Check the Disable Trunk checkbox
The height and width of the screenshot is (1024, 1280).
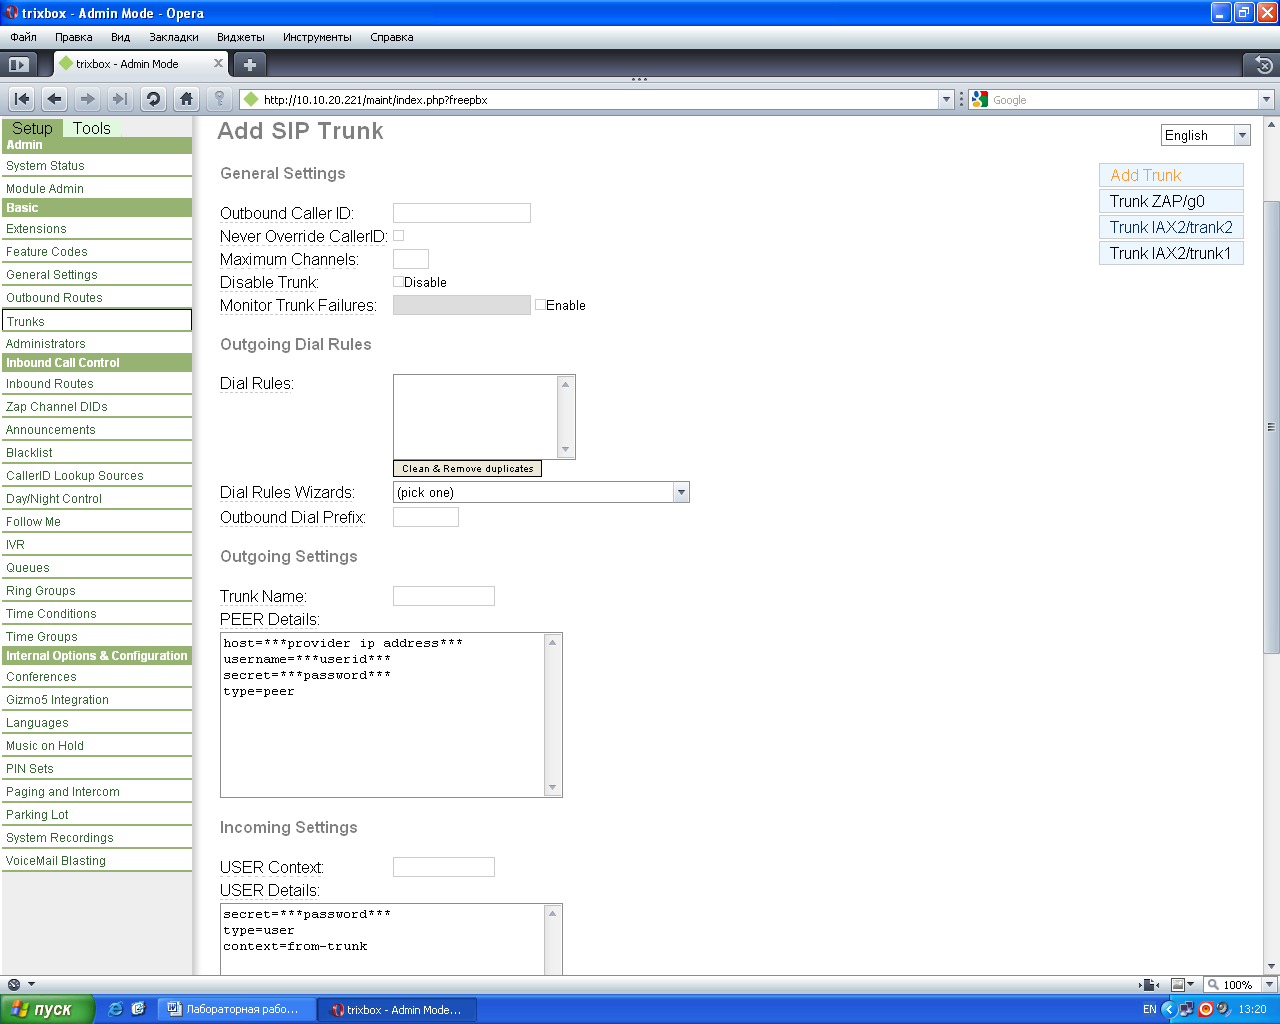point(398,282)
